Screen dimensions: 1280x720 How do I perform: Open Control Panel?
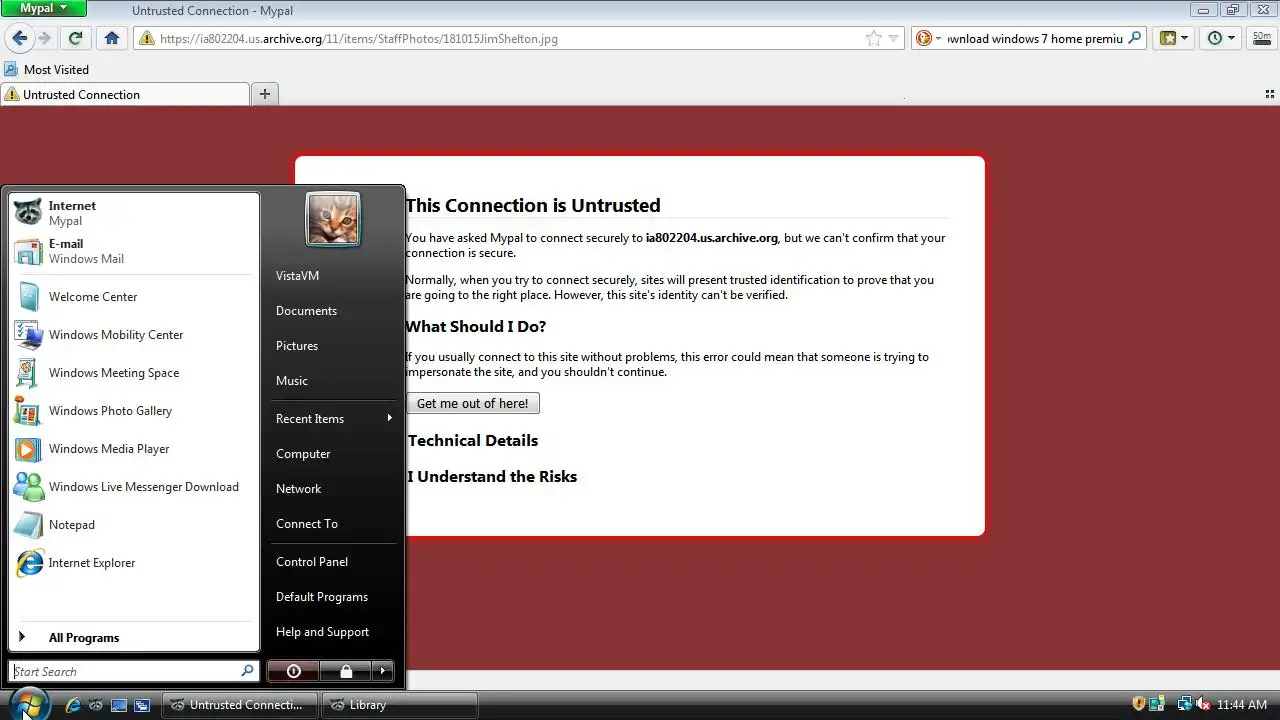[x=333, y=562]
